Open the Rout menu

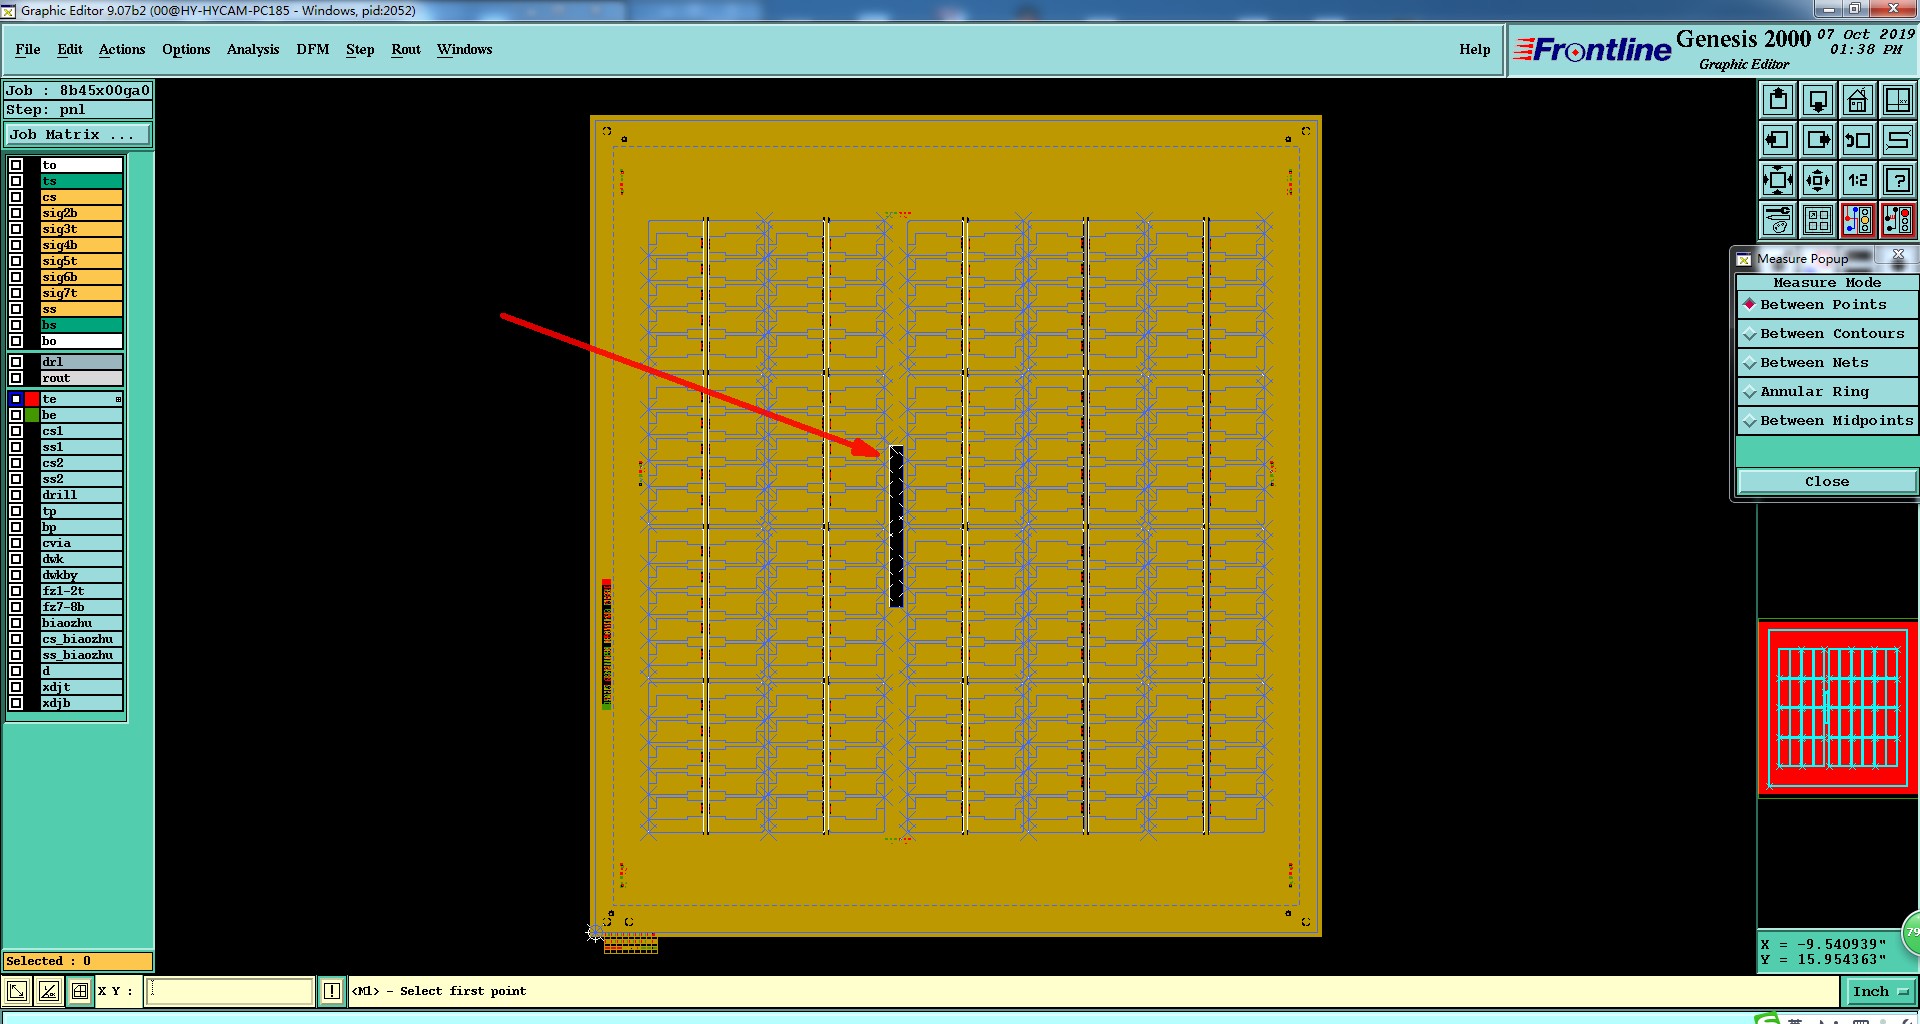tap(406, 49)
